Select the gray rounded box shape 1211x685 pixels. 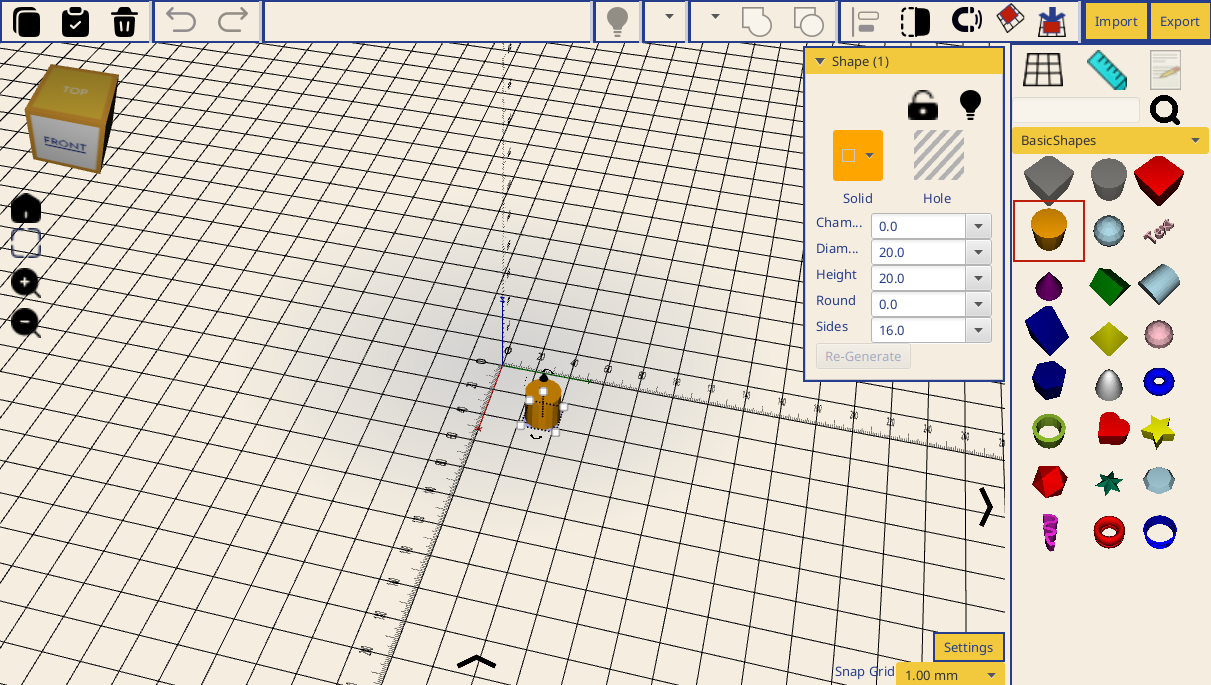pos(1048,180)
